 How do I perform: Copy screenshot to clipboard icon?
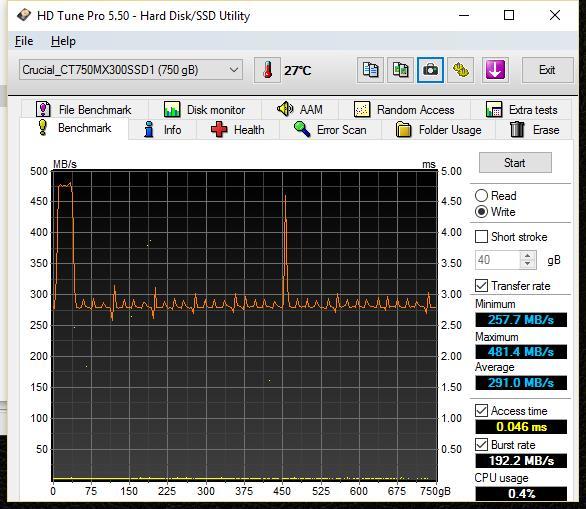tap(400, 70)
